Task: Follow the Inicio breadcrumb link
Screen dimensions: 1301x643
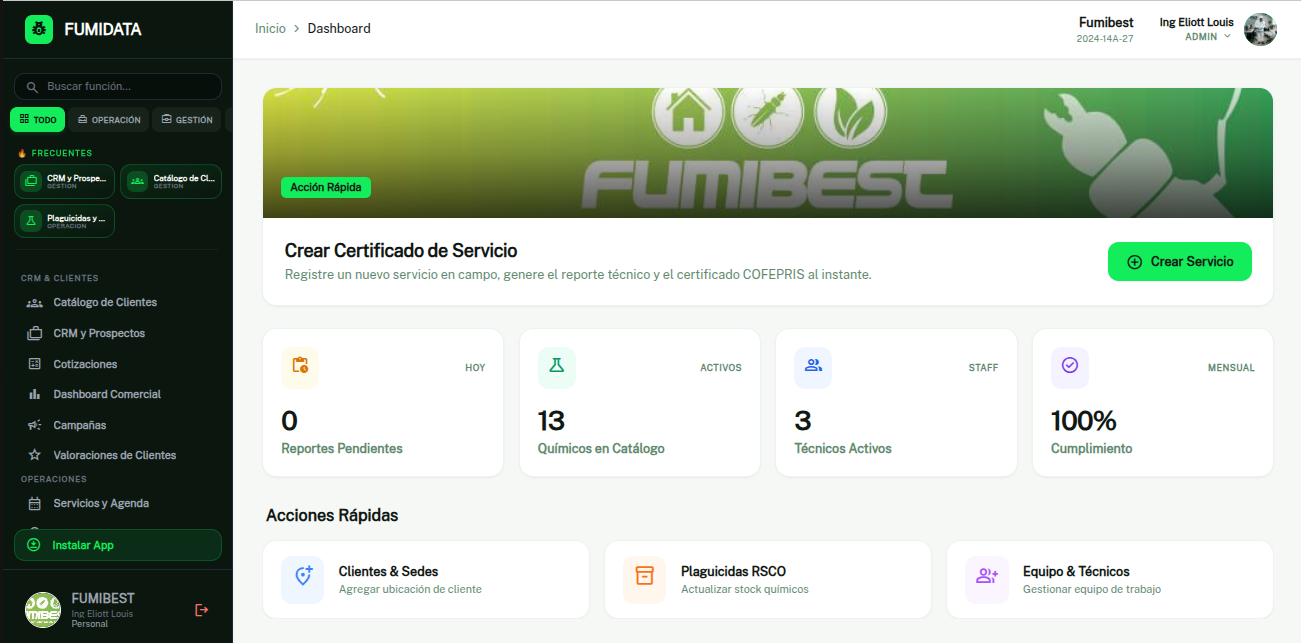Action: coord(270,29)
